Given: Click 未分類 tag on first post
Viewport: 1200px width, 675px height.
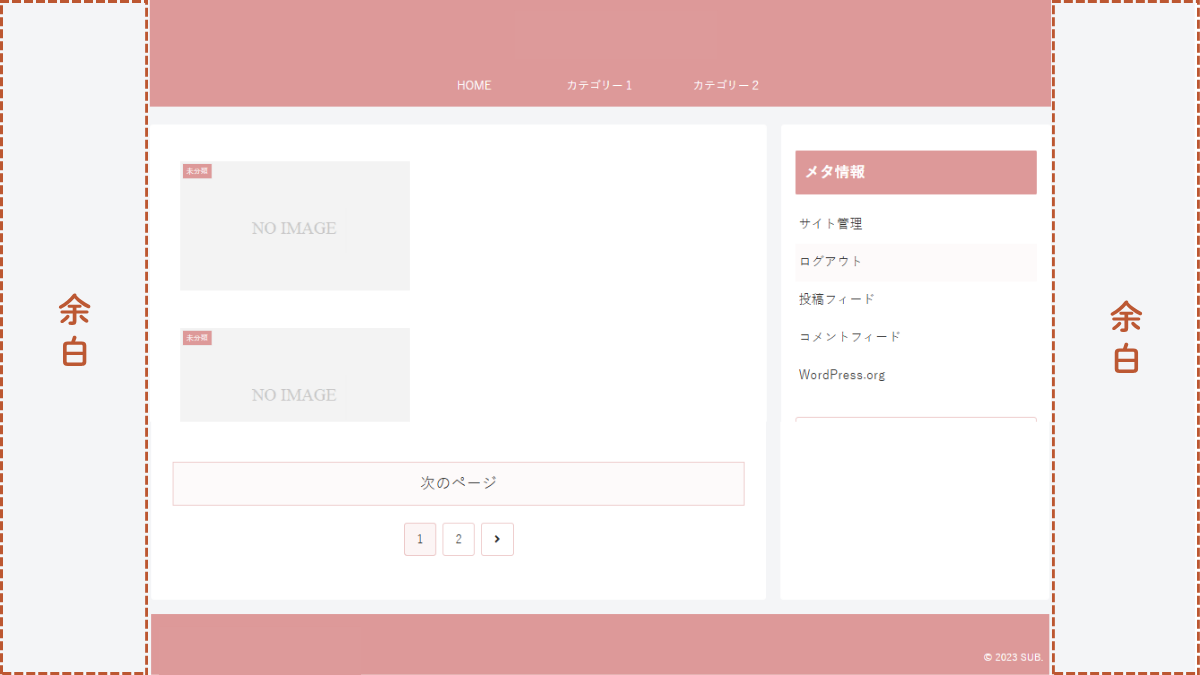Looking at the screenshot, I should (x=196, y=171).
